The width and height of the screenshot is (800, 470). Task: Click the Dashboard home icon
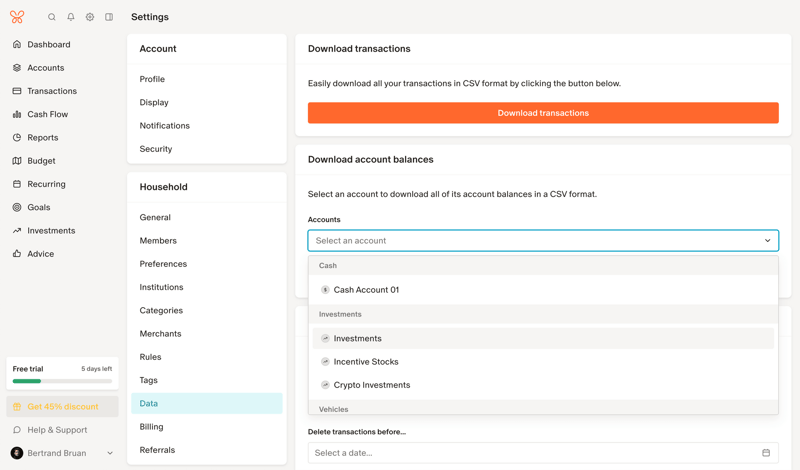pyautogui.click(x=17, y=44)
